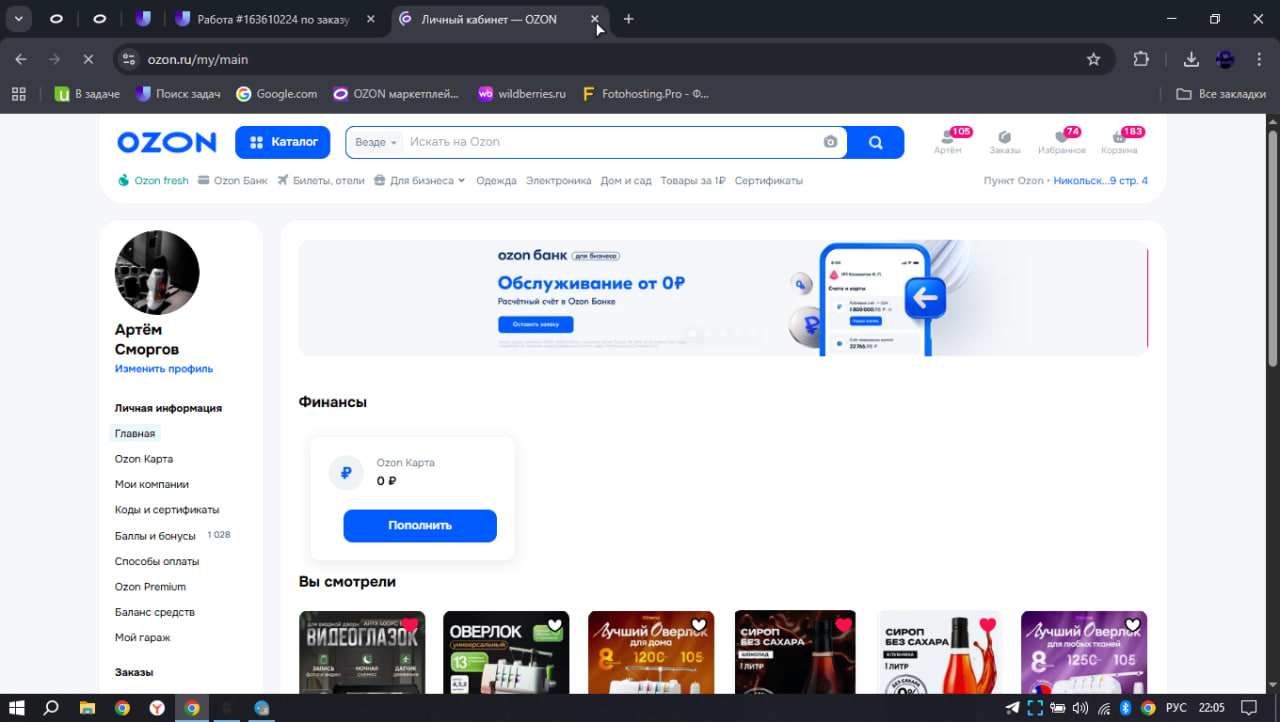Image resolution: width=1280 pixels, height=722 pixels.
Task: Open Способы оплаты in the sidebar
Action: (157, 562)
